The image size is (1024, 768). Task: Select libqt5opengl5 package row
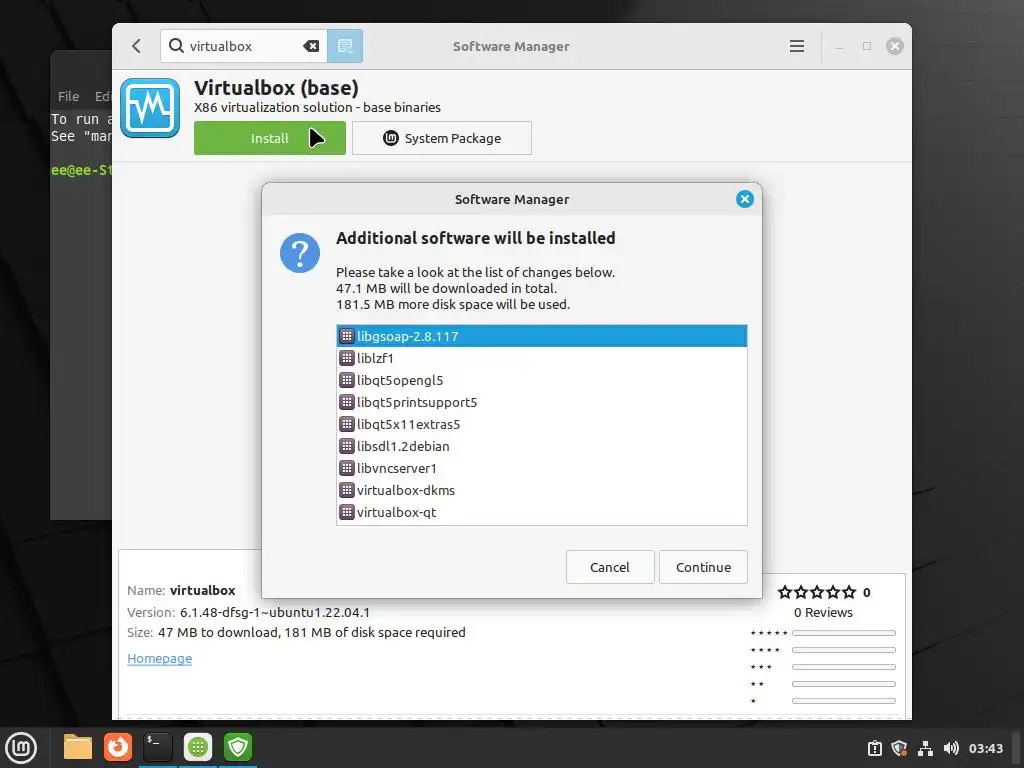coord(541,380)
